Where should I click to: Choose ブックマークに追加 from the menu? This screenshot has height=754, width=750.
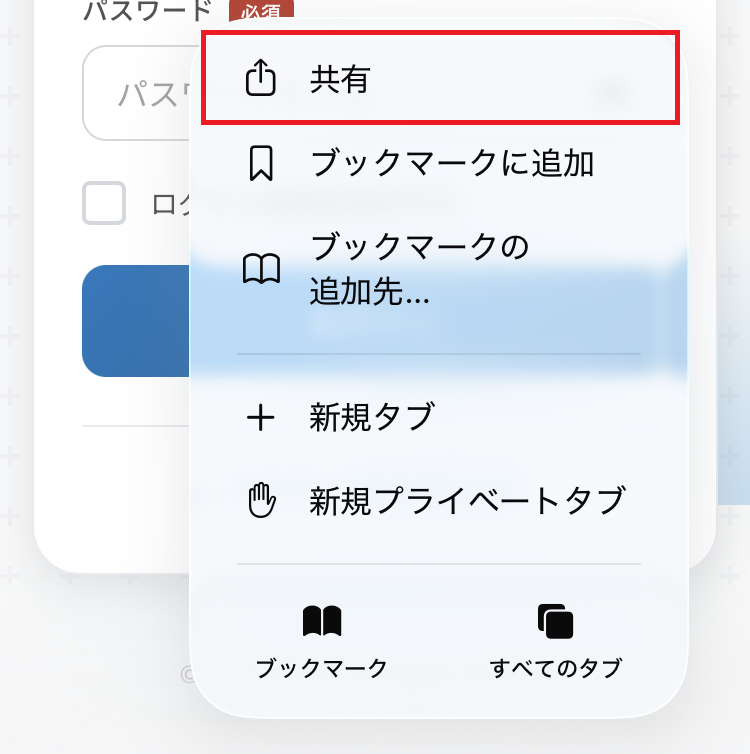440,163
